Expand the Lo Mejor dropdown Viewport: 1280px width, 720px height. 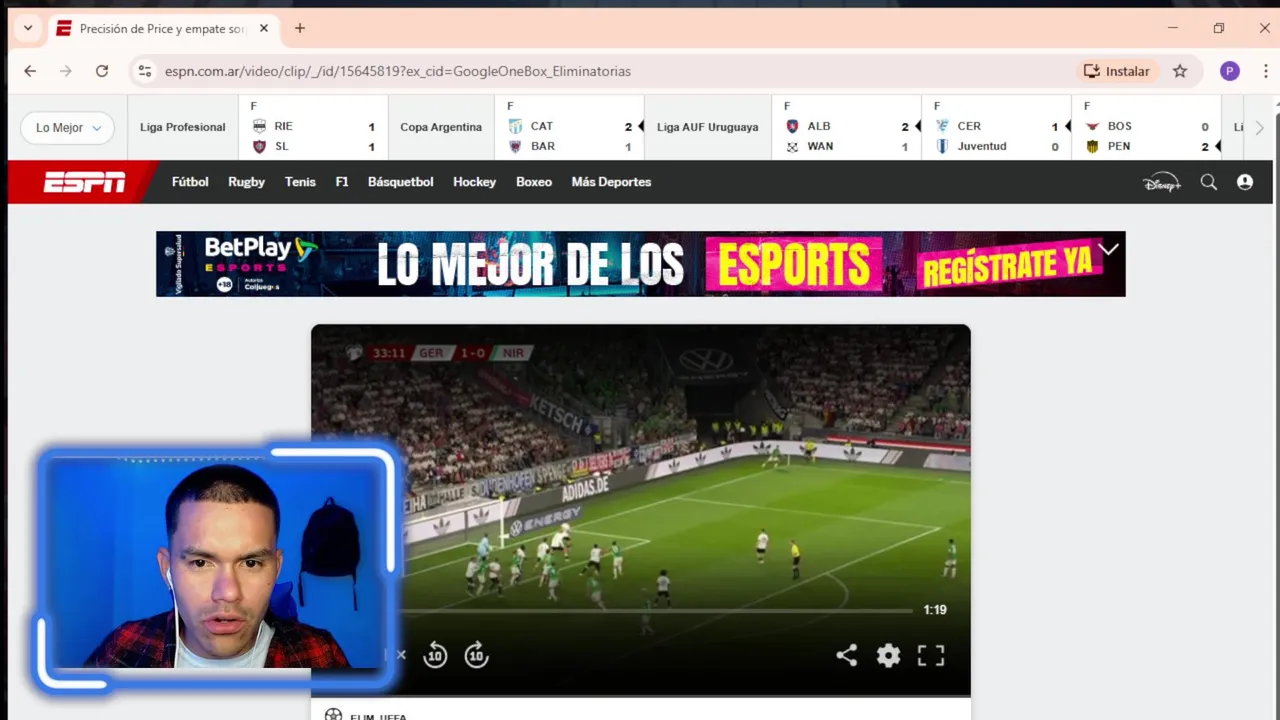pos(68,127)
